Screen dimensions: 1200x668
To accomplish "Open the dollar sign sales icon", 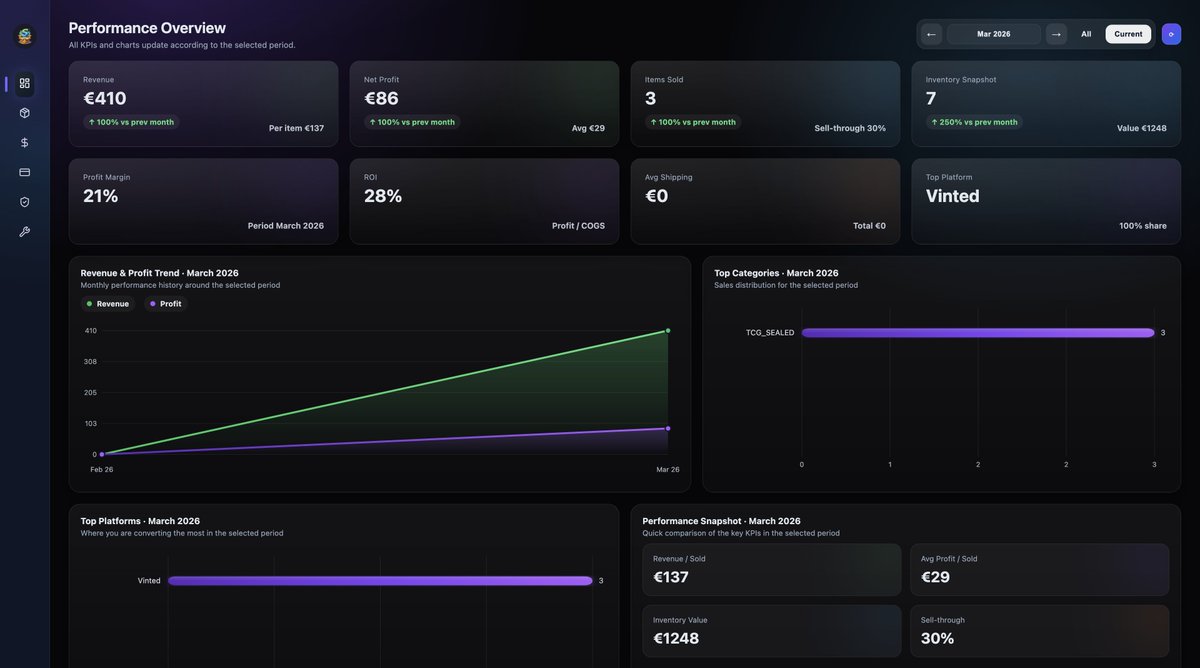I will point(25,142).
